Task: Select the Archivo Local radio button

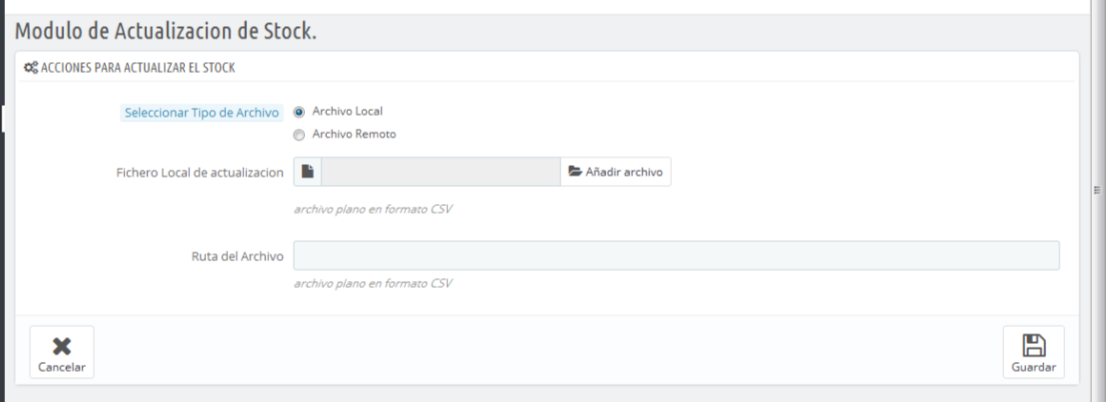Action: point(299,112)
